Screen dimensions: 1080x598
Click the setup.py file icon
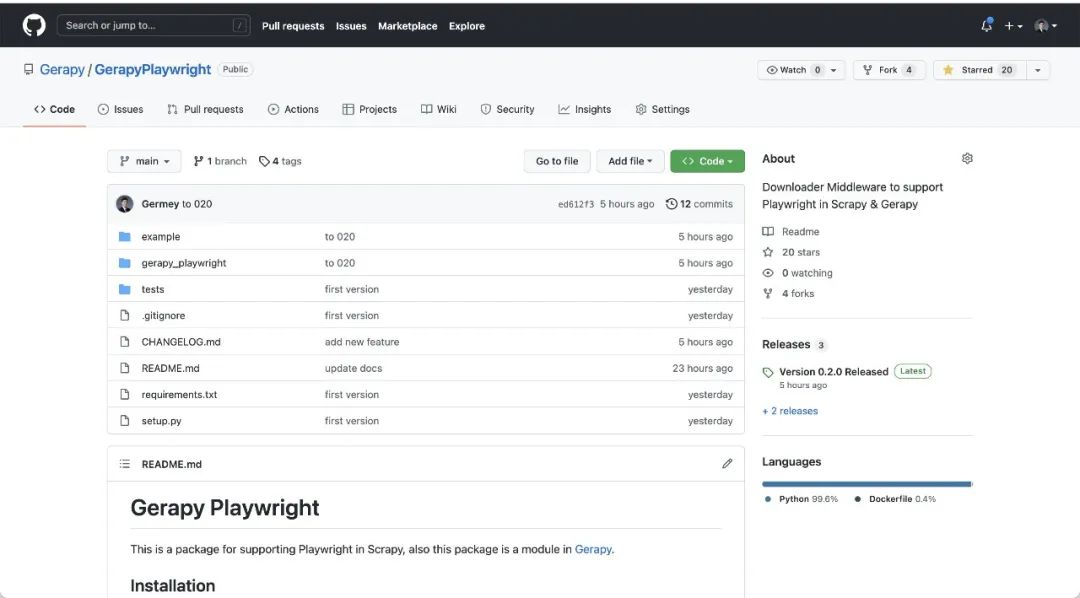tap(125, 420)
